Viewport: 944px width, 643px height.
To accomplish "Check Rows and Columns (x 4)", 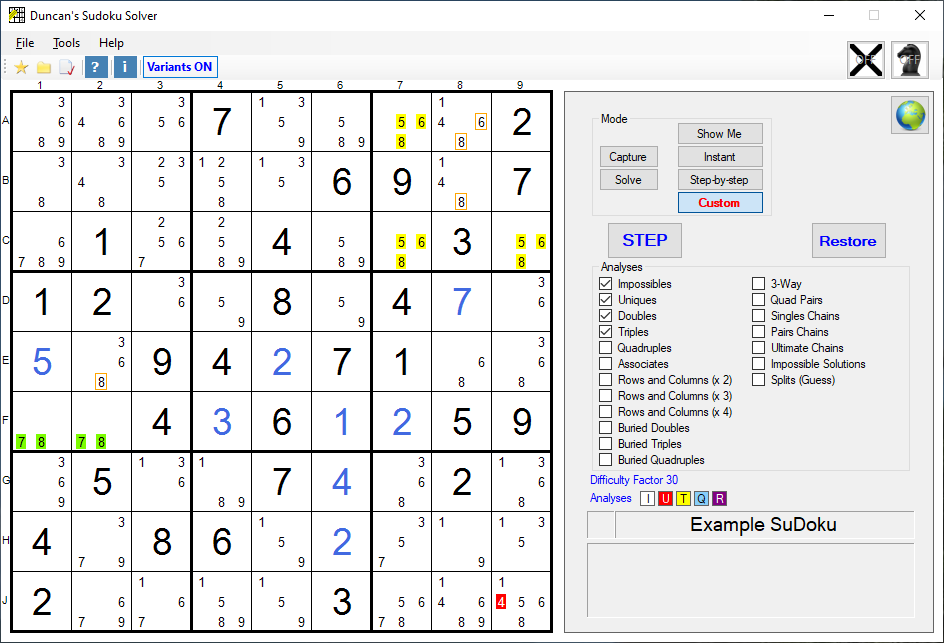I will tap(606, 412).
